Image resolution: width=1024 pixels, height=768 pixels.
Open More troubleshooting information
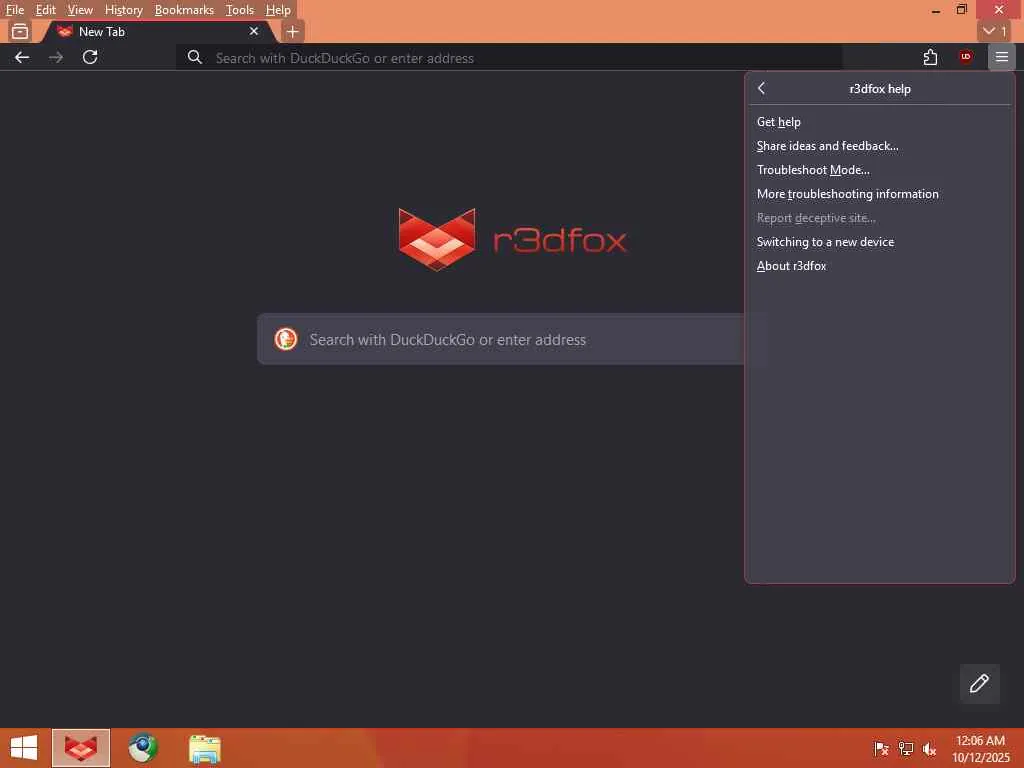click(880, 194)
